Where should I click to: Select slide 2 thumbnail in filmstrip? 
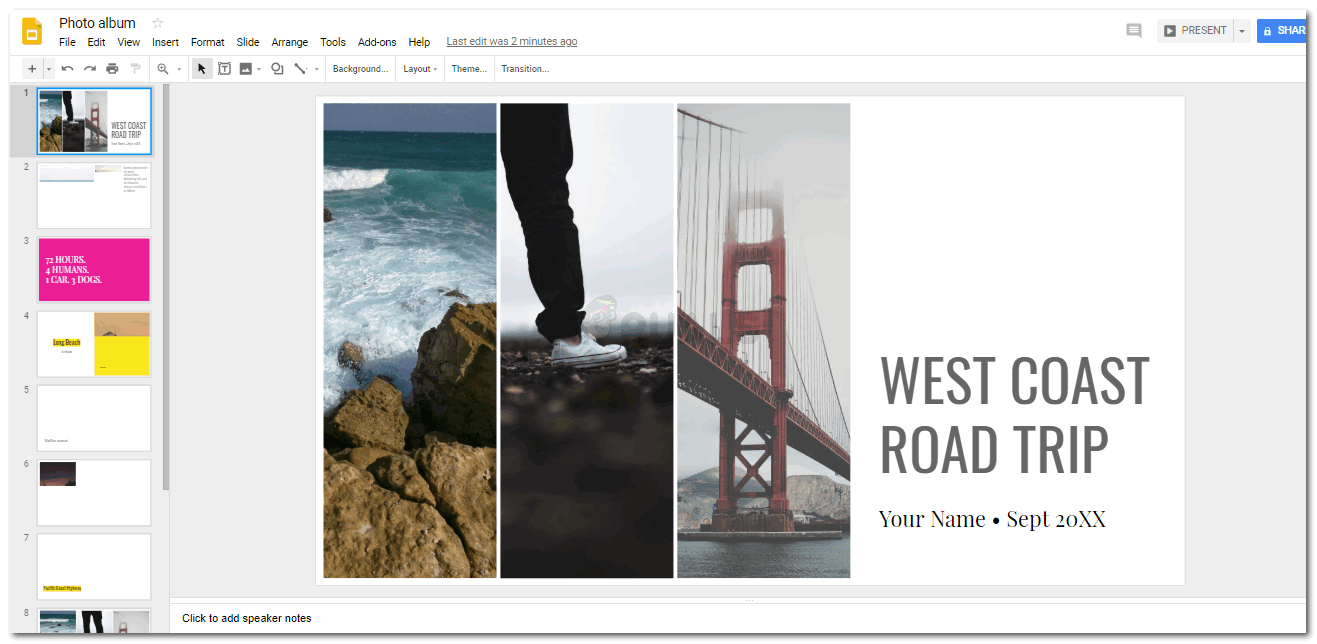[x=94, y=196]
